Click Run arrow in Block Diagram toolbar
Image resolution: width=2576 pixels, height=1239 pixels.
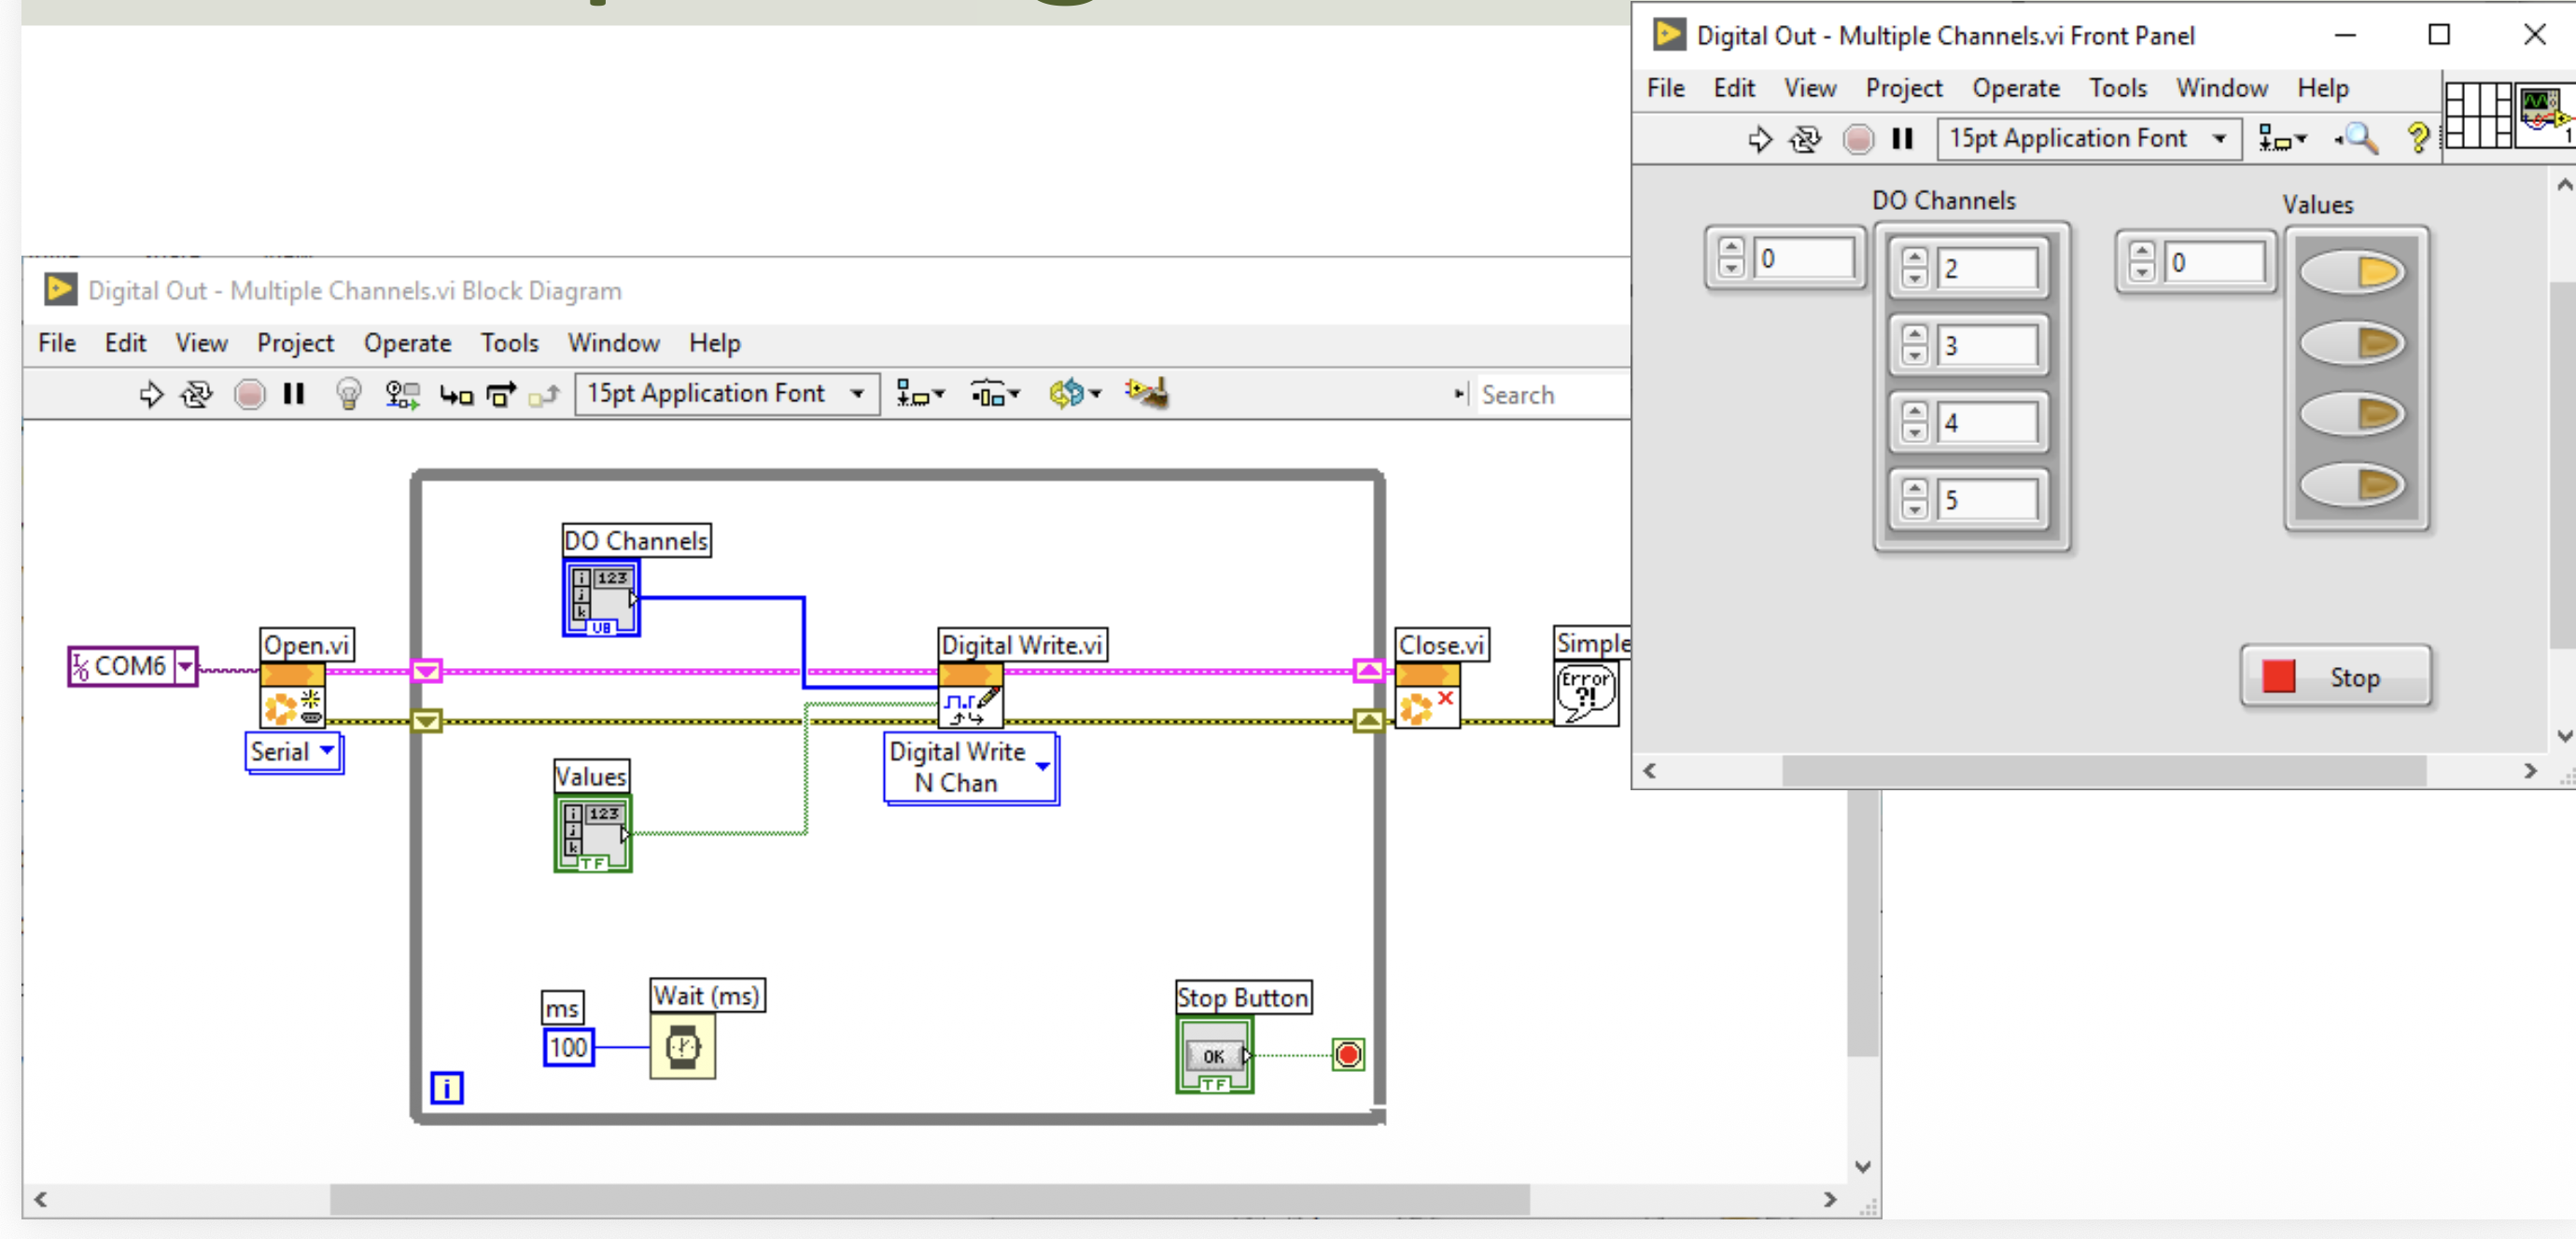tap(151, 394)
